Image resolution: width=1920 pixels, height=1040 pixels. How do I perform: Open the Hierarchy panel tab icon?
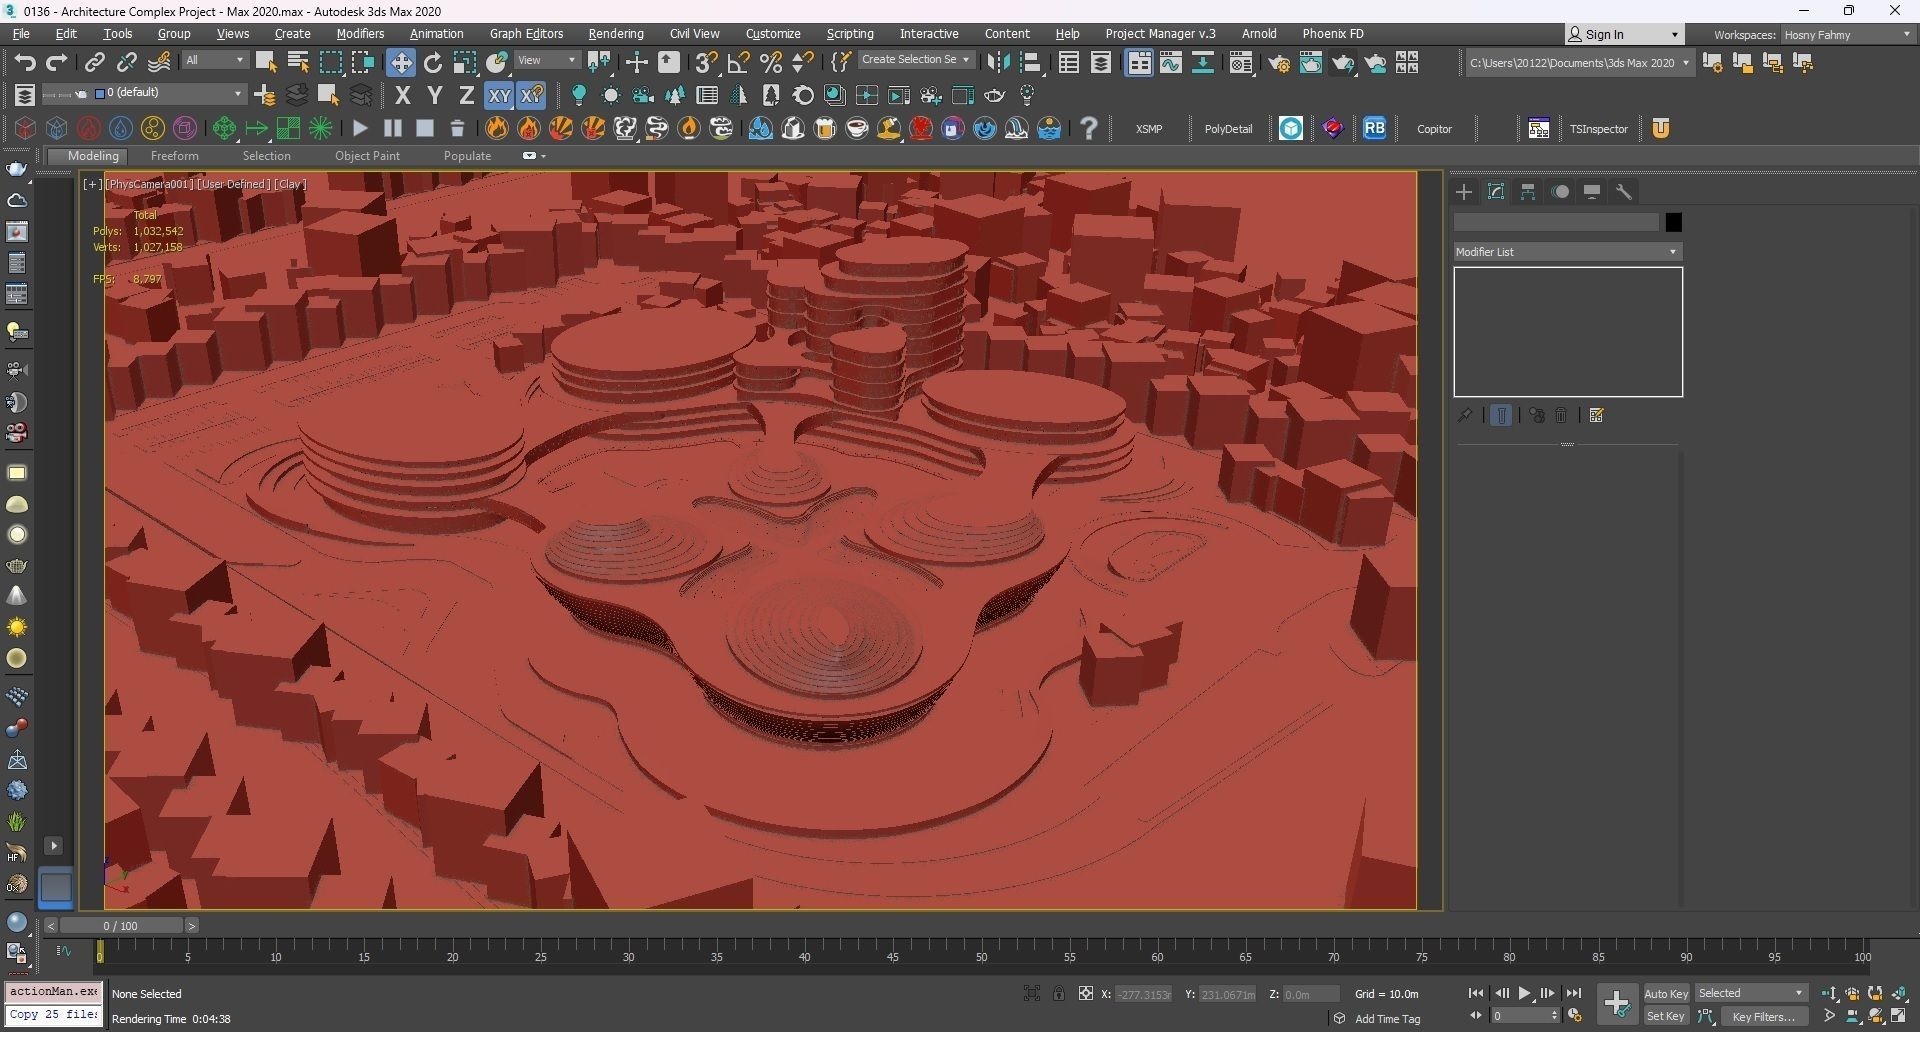tap(1528, 192)
